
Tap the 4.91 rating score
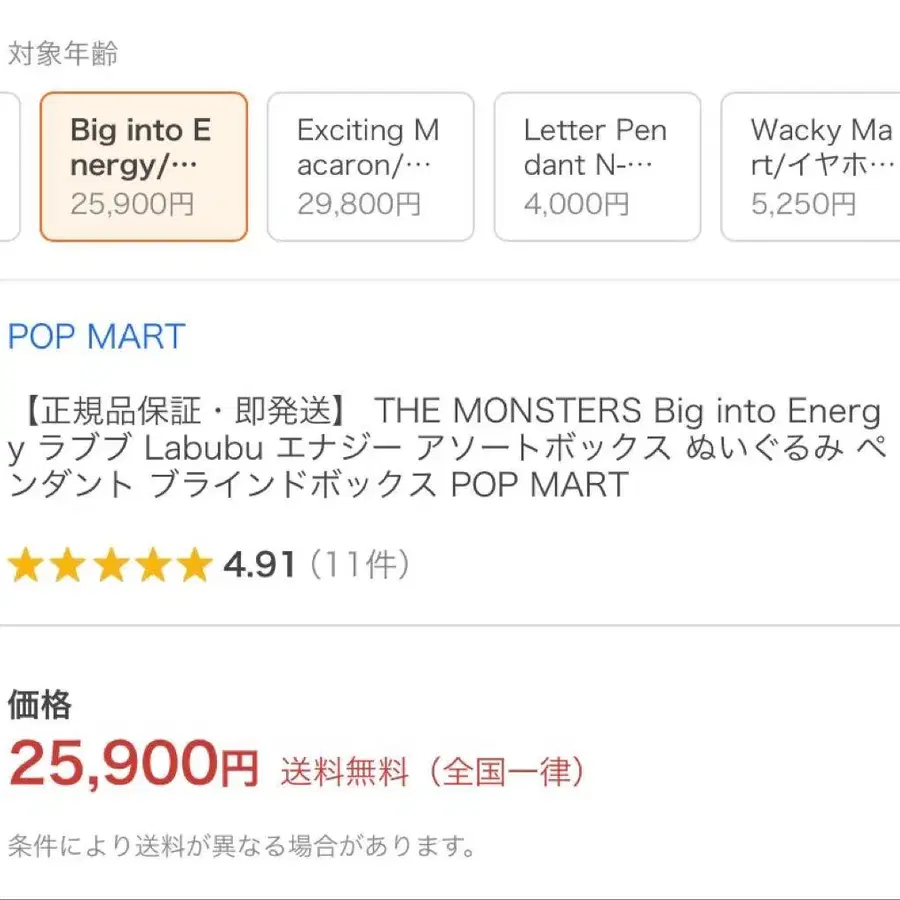[x=259, y=566]
